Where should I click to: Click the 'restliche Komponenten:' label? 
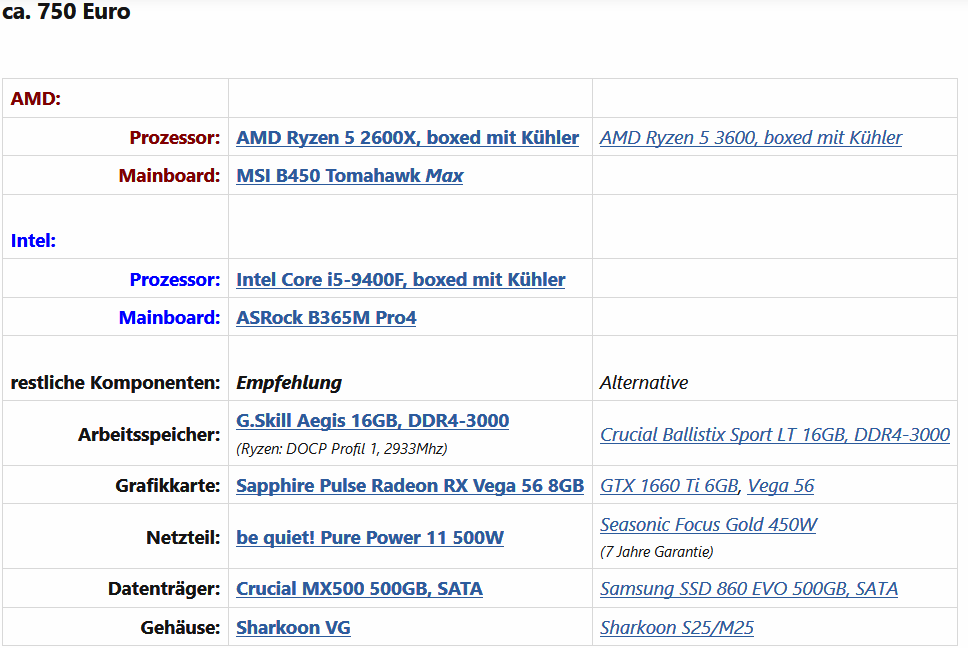115,383
